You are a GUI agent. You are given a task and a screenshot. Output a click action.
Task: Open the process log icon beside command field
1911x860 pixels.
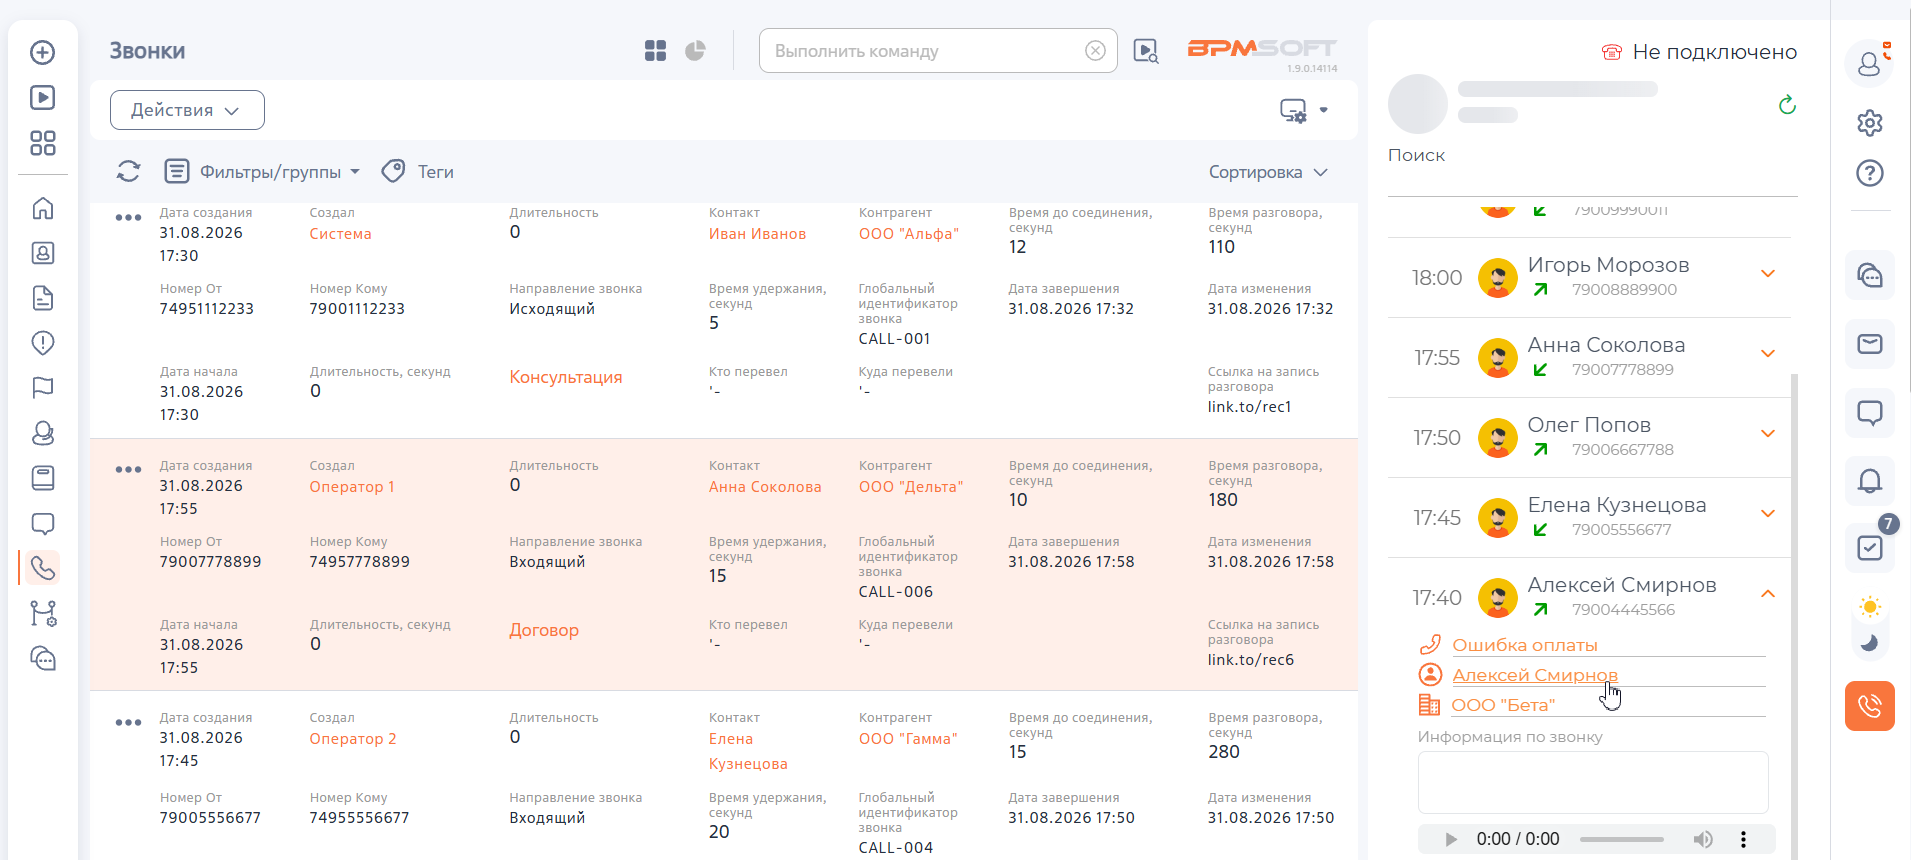click(1146, 51)
